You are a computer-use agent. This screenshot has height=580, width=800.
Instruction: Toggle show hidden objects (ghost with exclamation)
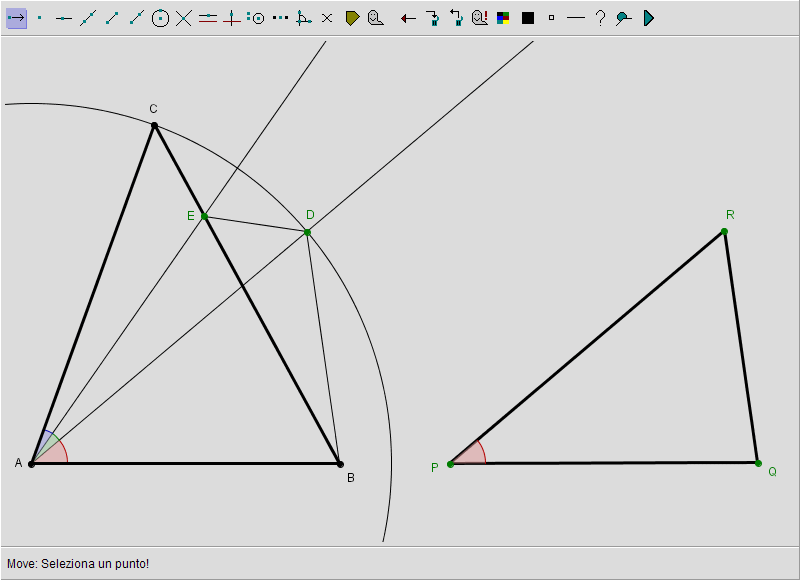[x=480, y=18]
